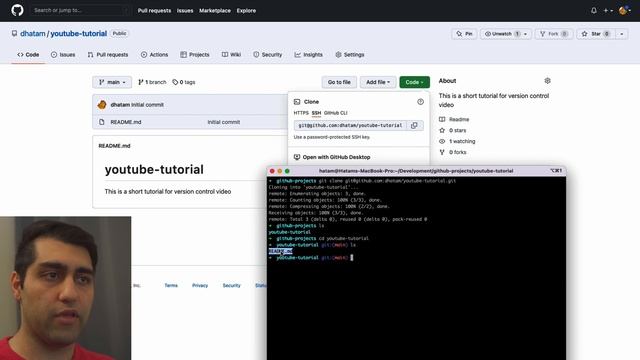640x360 pixels.
Task: Expand the Star lists dropdown arrow
Action: coord(622,34)
